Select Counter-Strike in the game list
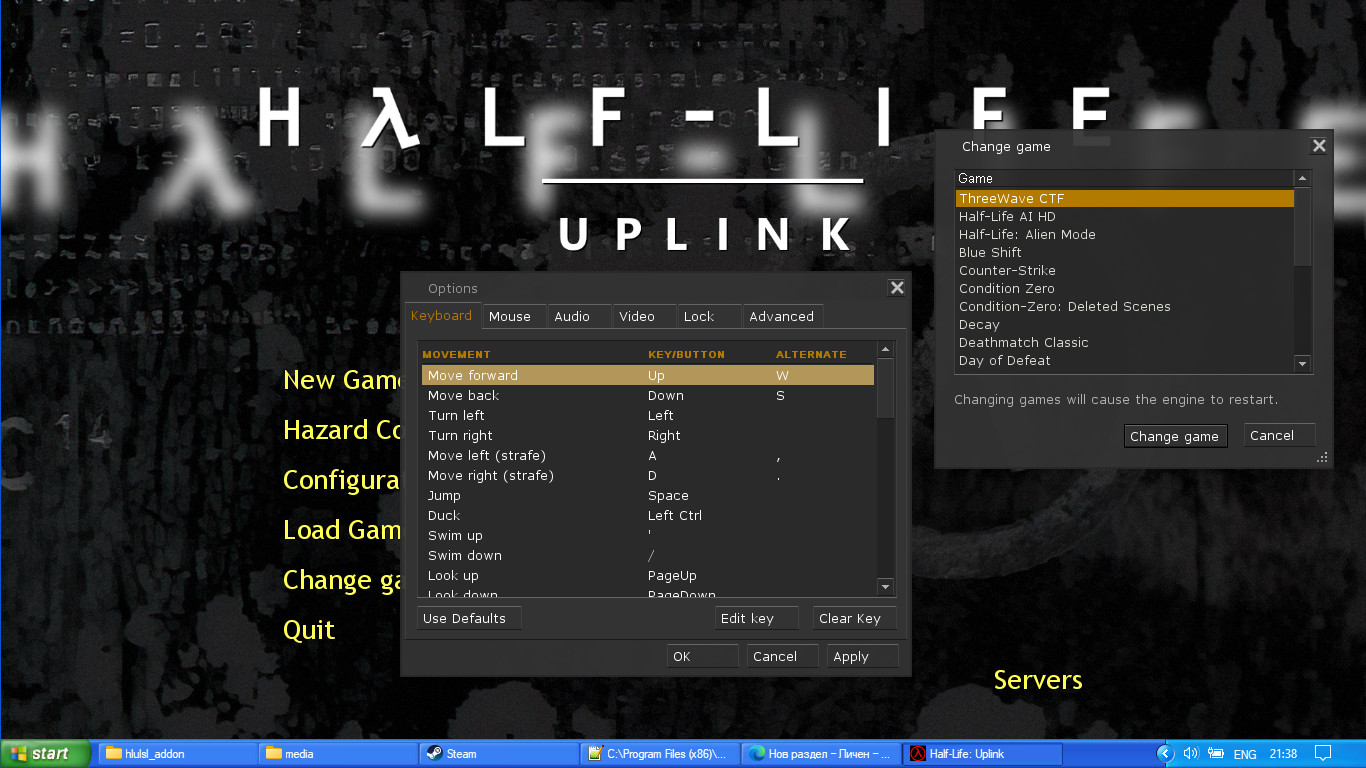This screenshot has width=1366, height=768. (x=1007, y=270)
